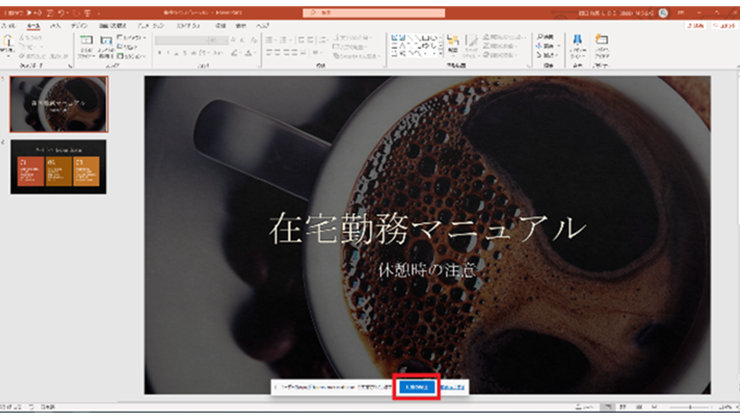Click the decrease indent icon
The width and height of the screenshot is (740, 417).
301,40
